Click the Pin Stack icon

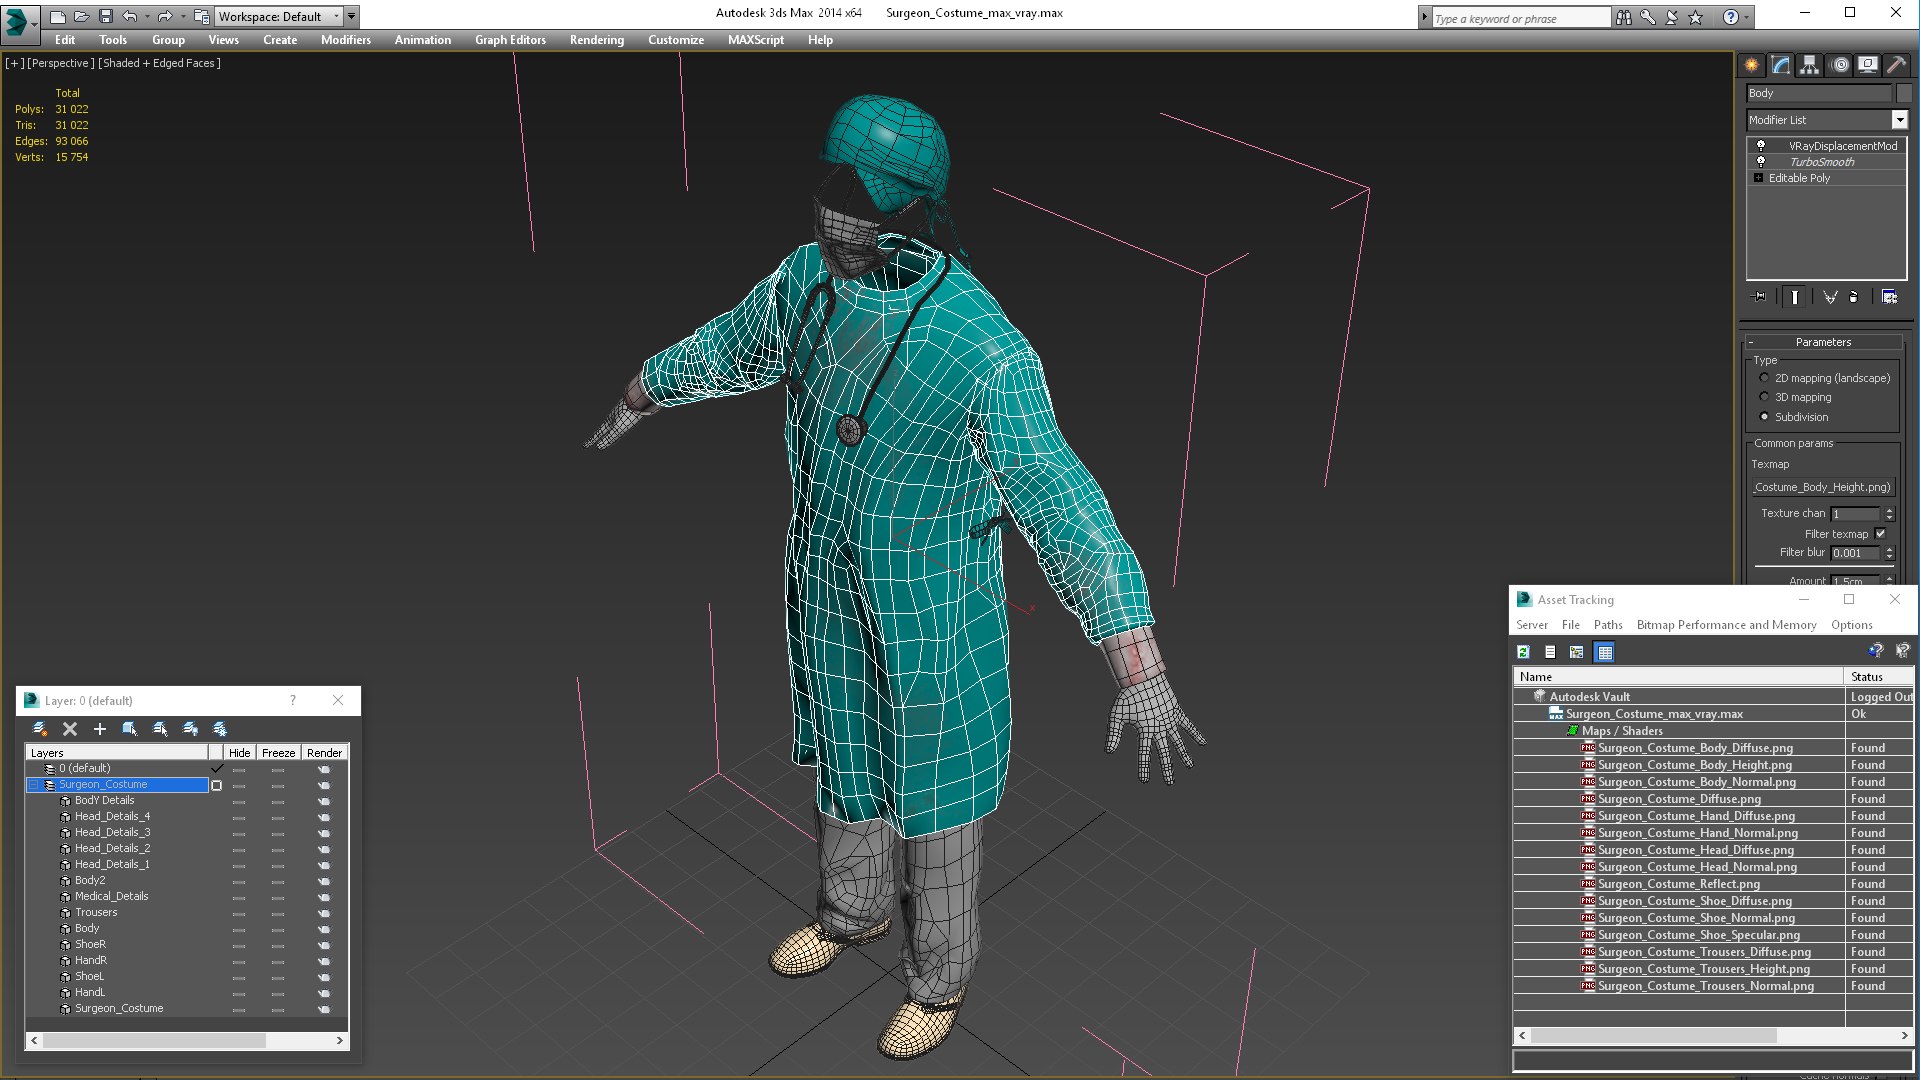coord(1760,297)
